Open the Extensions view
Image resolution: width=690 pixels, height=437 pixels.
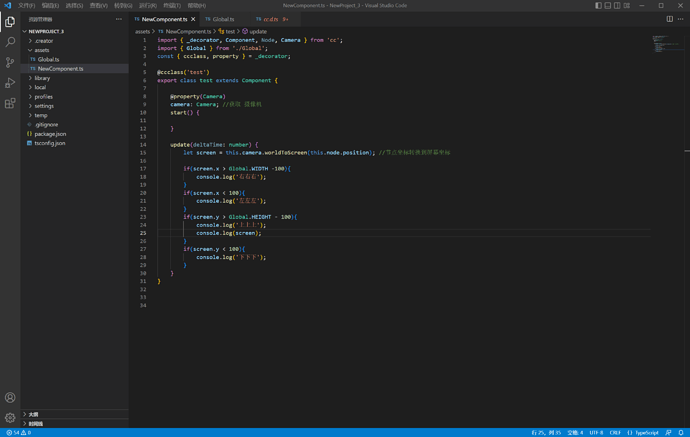pos(10,103)
